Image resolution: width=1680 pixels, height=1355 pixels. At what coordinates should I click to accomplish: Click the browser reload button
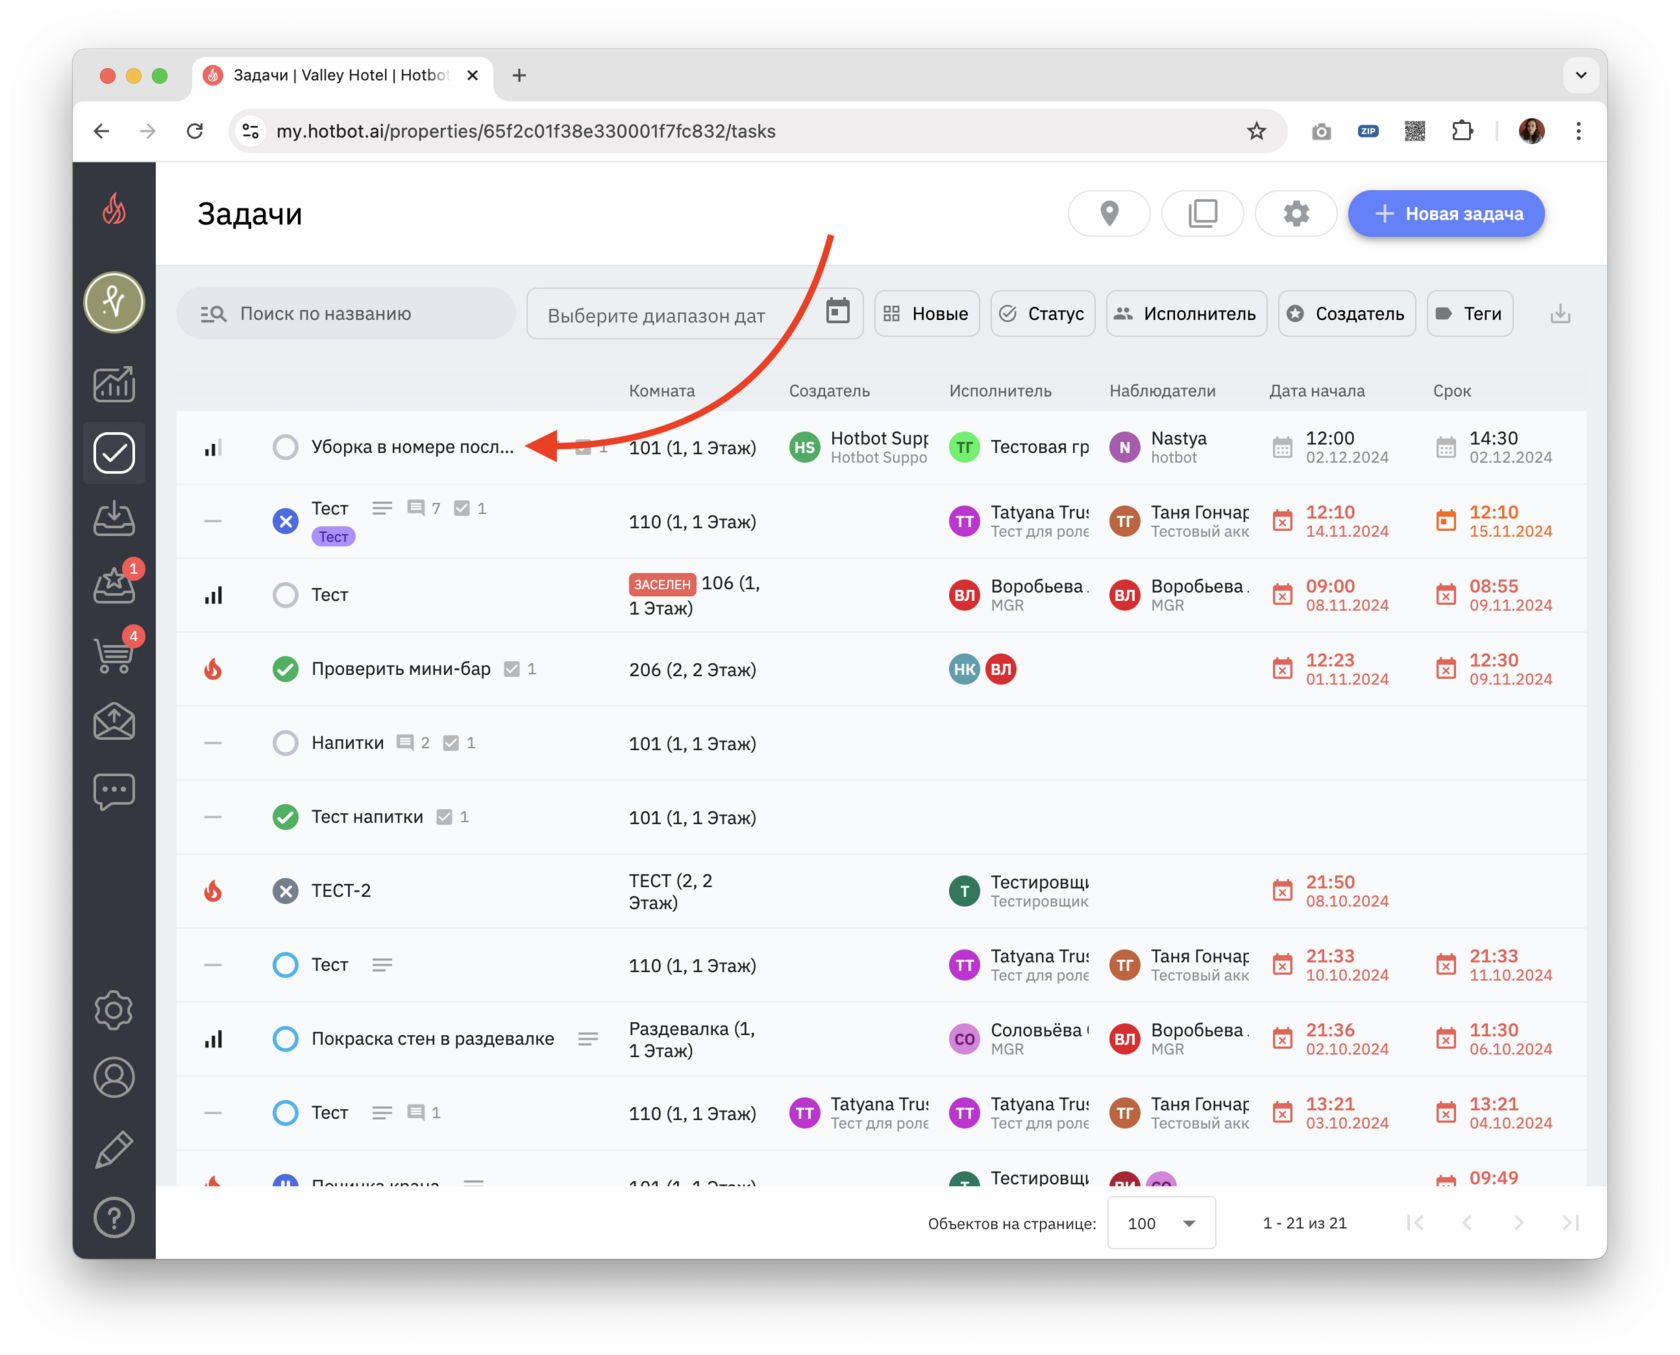[x=195, y=131]
